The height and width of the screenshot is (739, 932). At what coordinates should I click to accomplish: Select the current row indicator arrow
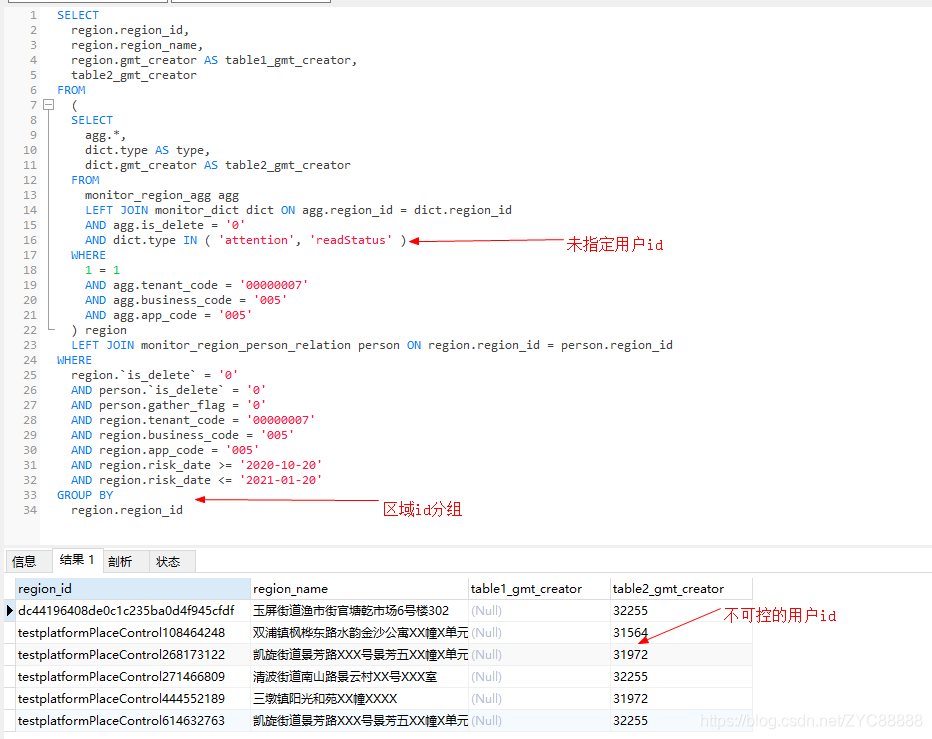point(10,611)
